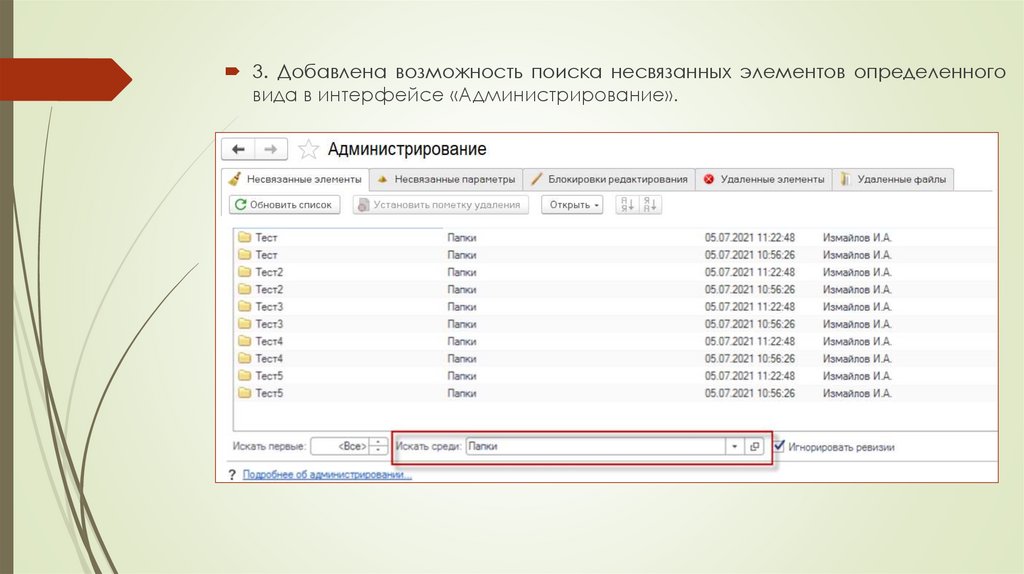Screen dimensions: 1024x574
Task: Open the Подробнее об администрировании link
Action: click(327, 475)
